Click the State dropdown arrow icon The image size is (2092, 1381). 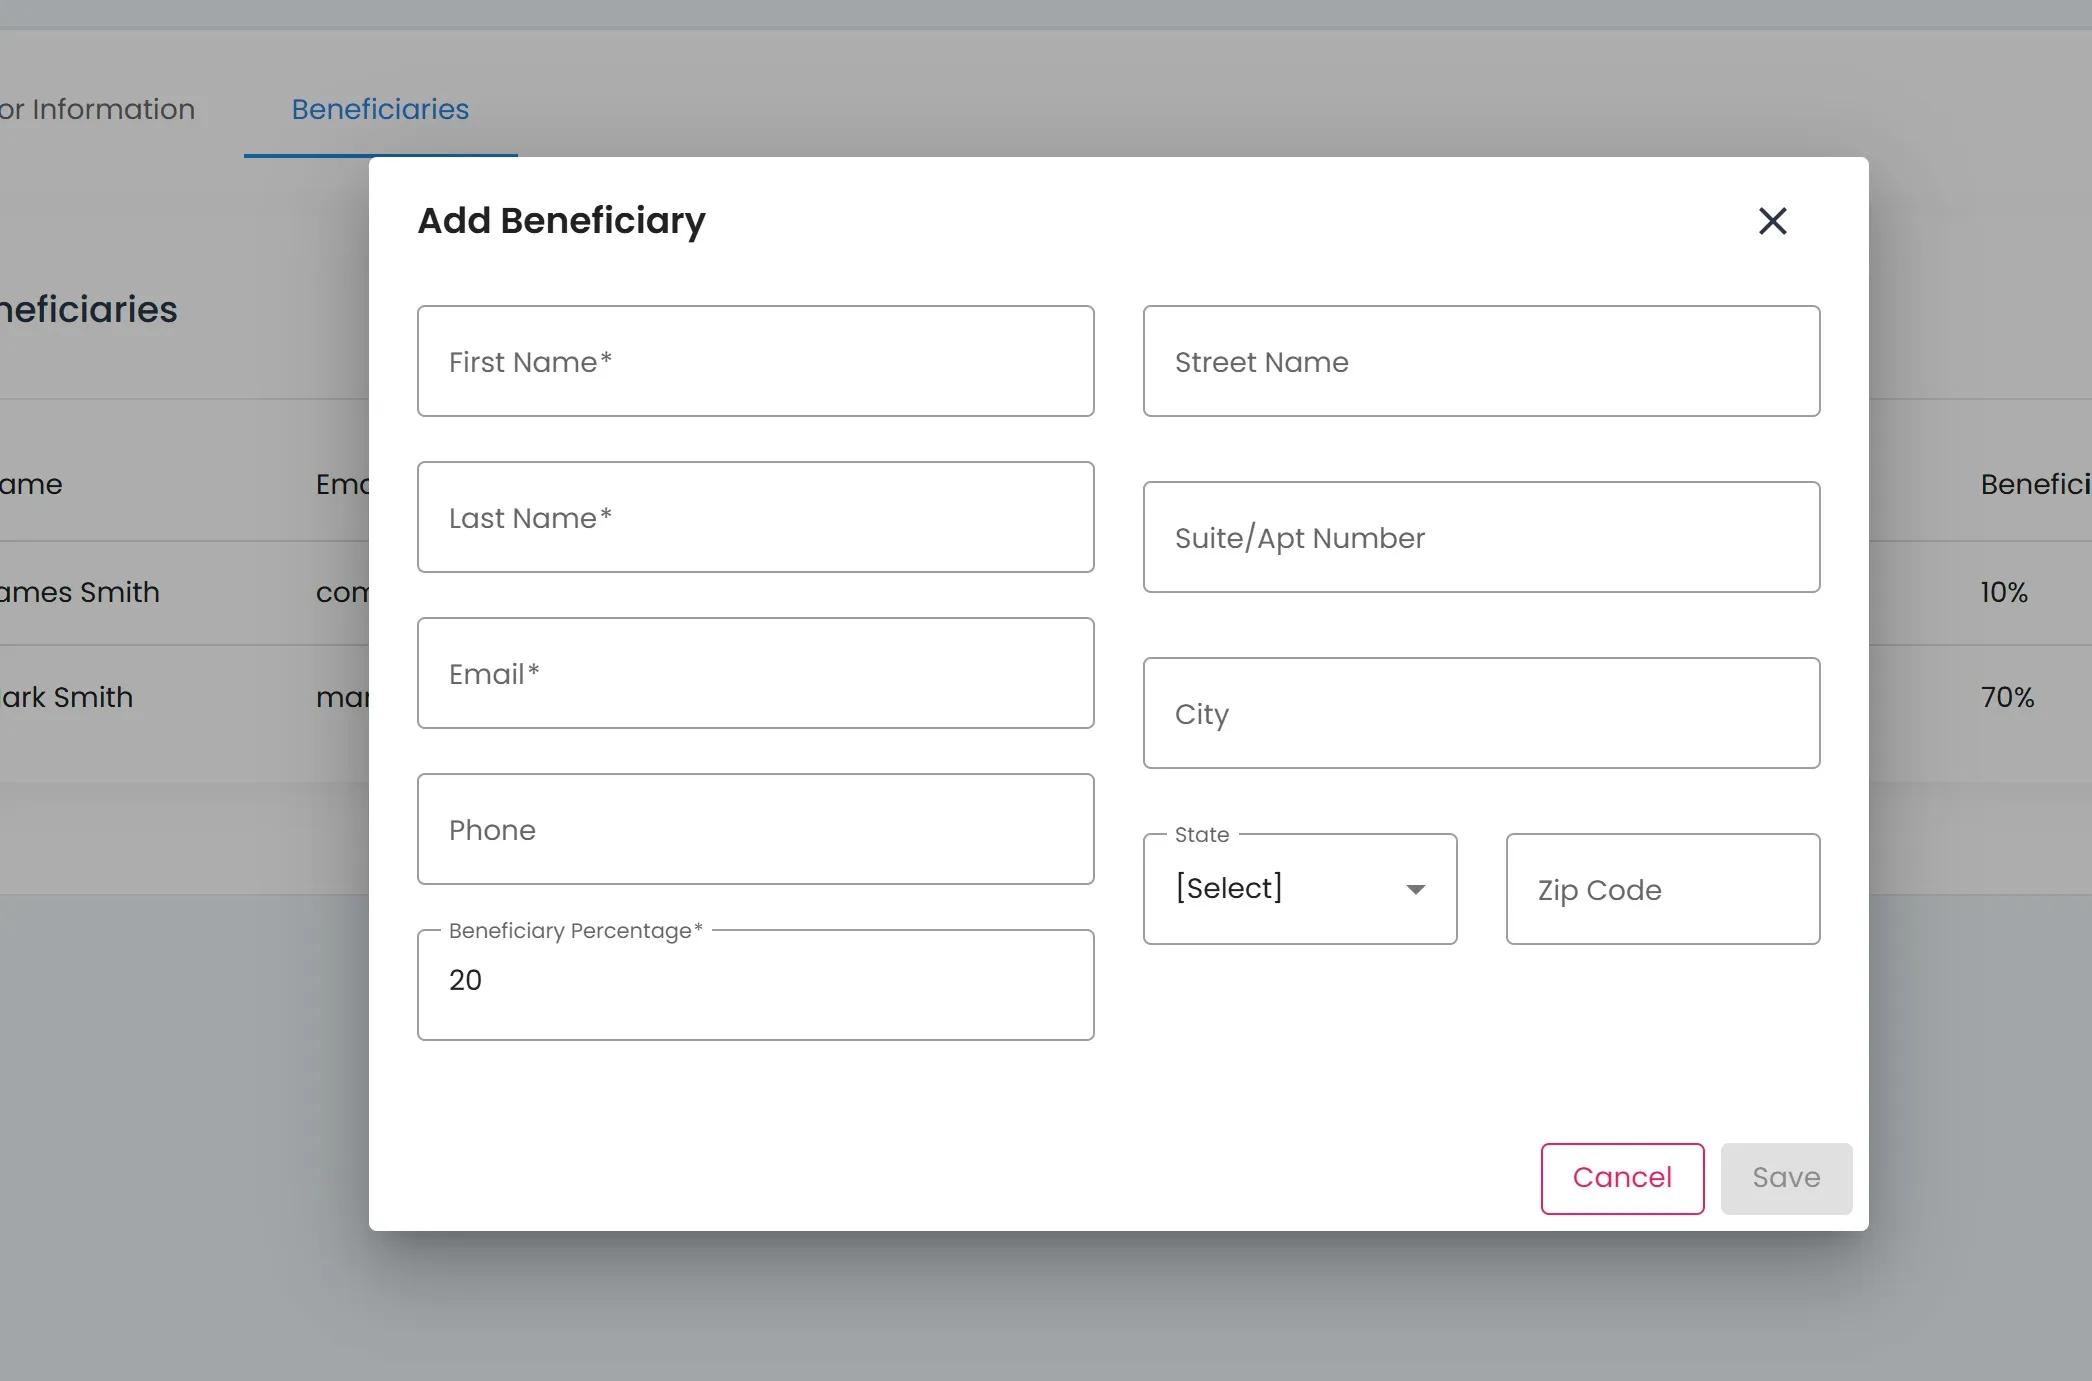(x=1415, y=889)
